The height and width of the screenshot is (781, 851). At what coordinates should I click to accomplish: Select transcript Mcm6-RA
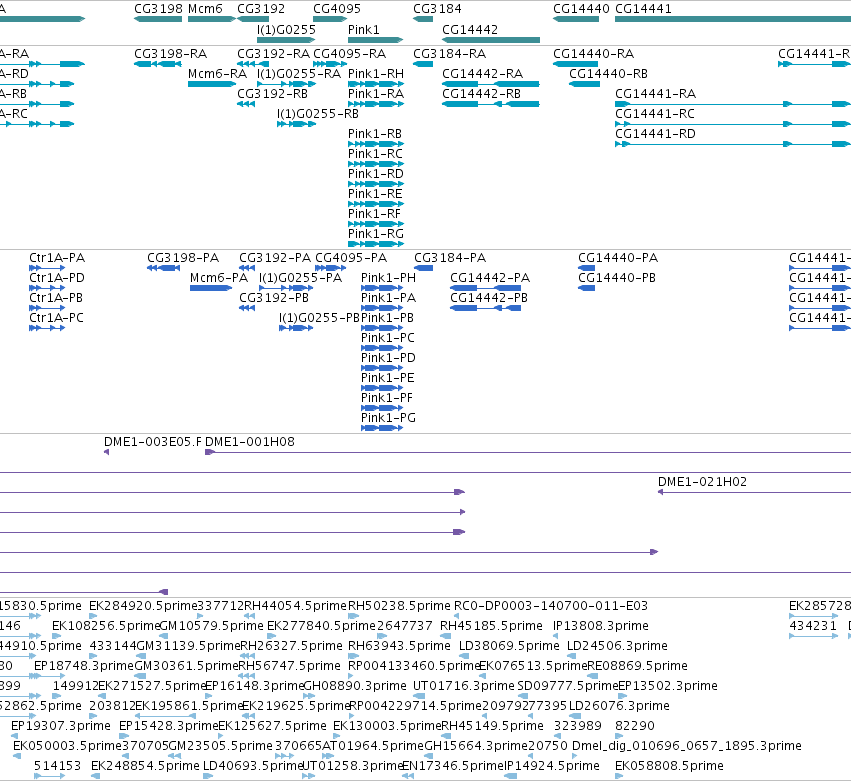click(x=212, y=84)
